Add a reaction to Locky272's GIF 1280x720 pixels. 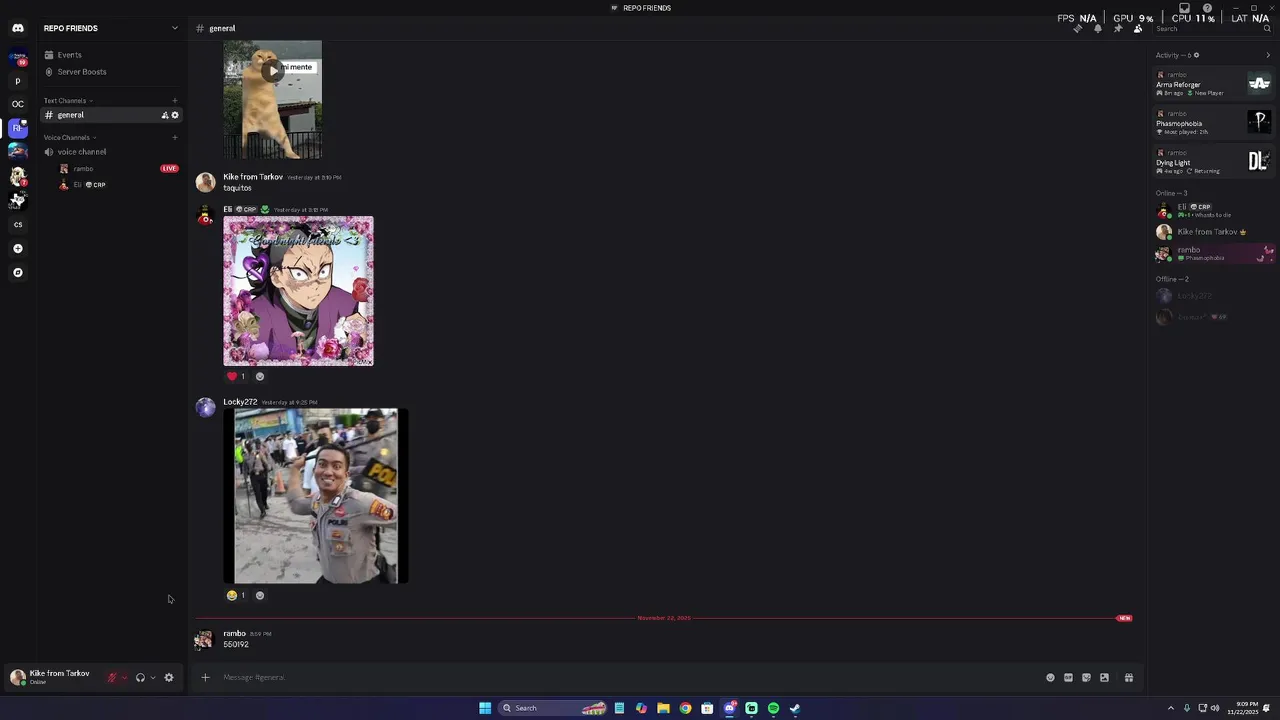pos(260,596)
